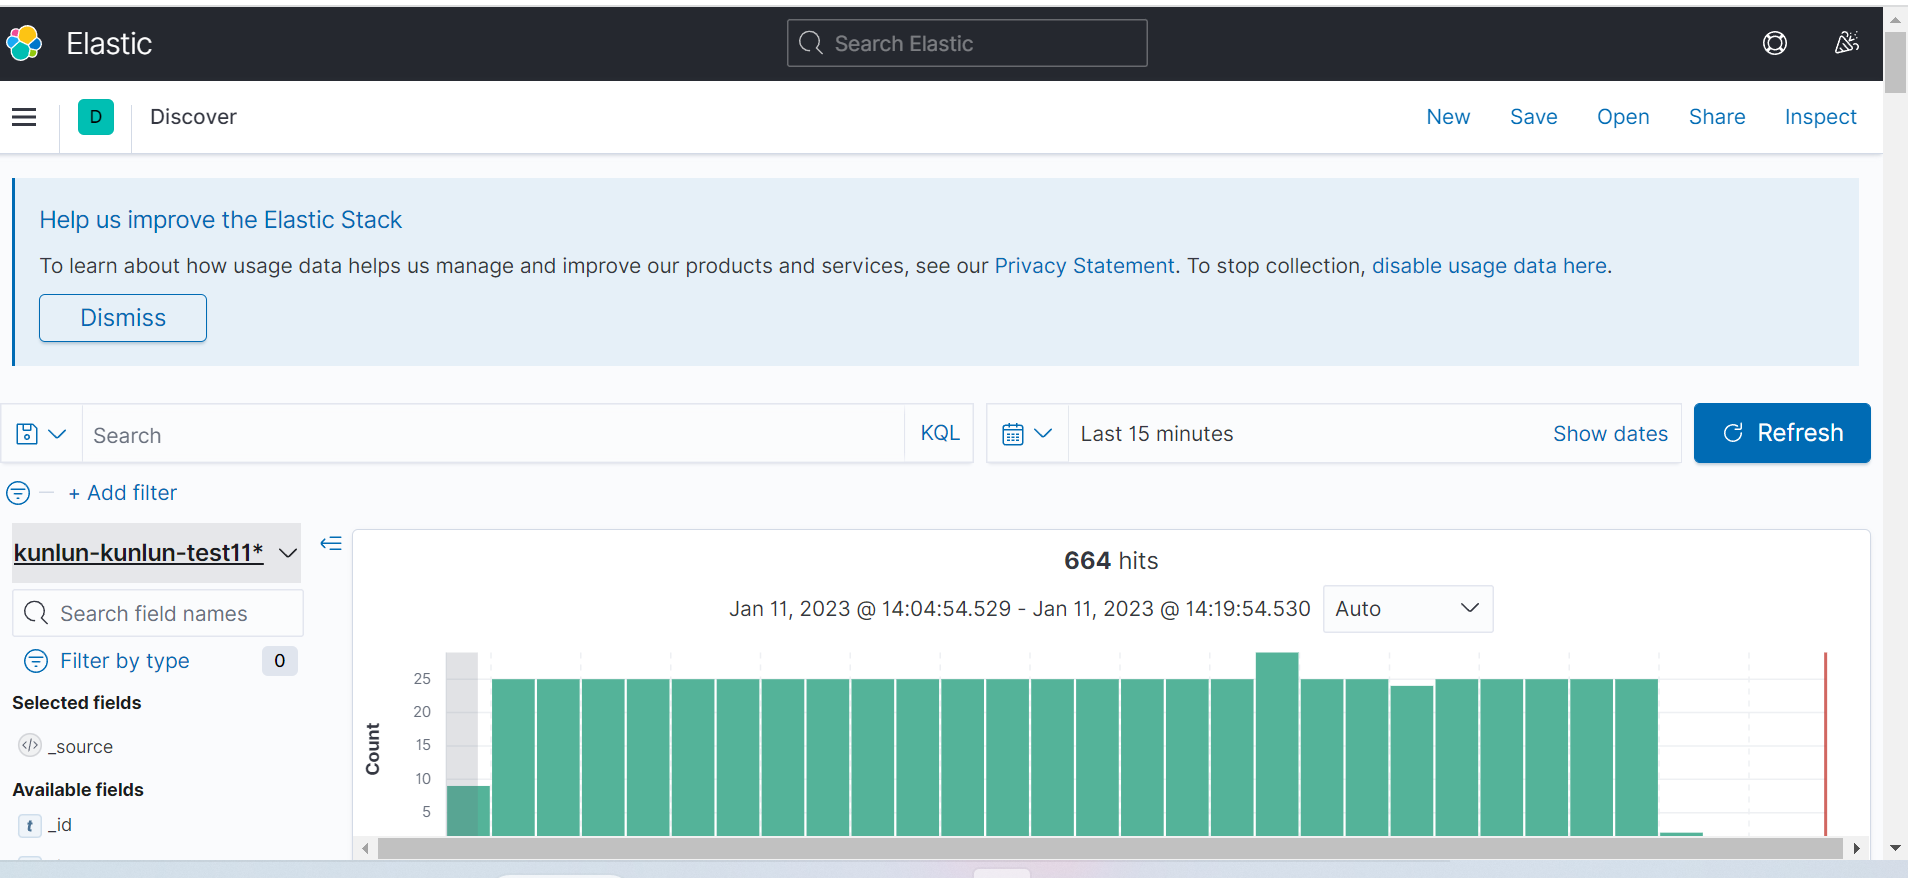This screenshot has height=878, width=1908.
Task: Click the magnifier in Search Elastic box
Action: pyautogui.click(x=811, y=43)
